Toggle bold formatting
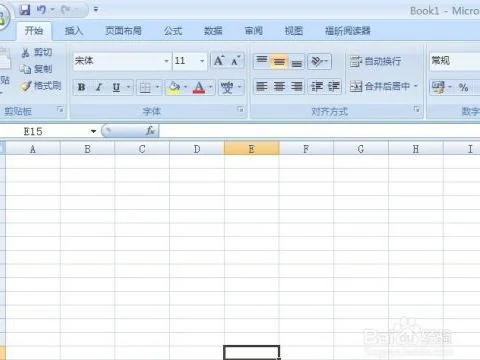 [x=81, y=87]
